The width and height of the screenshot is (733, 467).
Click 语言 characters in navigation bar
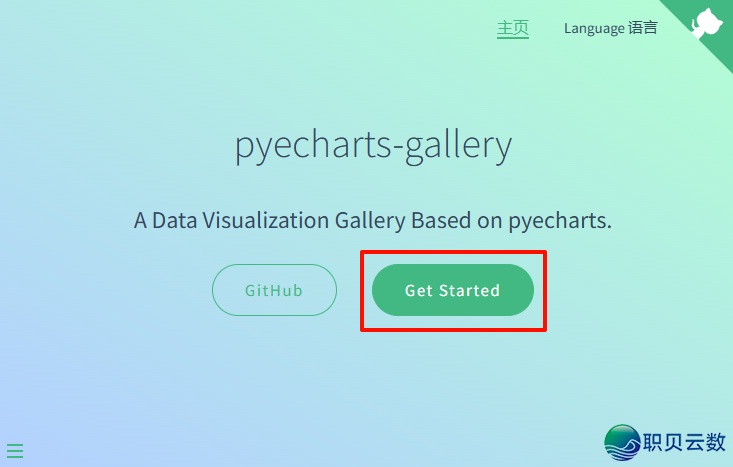tap(643, 28)
